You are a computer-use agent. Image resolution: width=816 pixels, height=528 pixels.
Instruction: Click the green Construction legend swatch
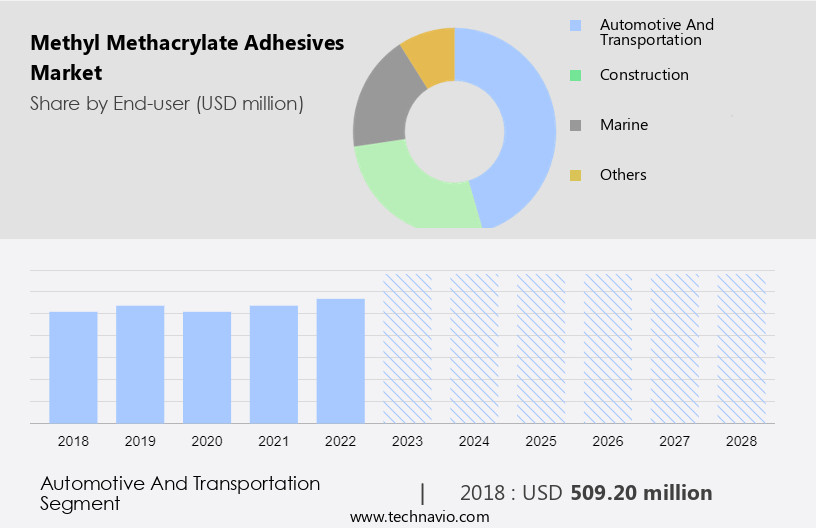point(575,75)
